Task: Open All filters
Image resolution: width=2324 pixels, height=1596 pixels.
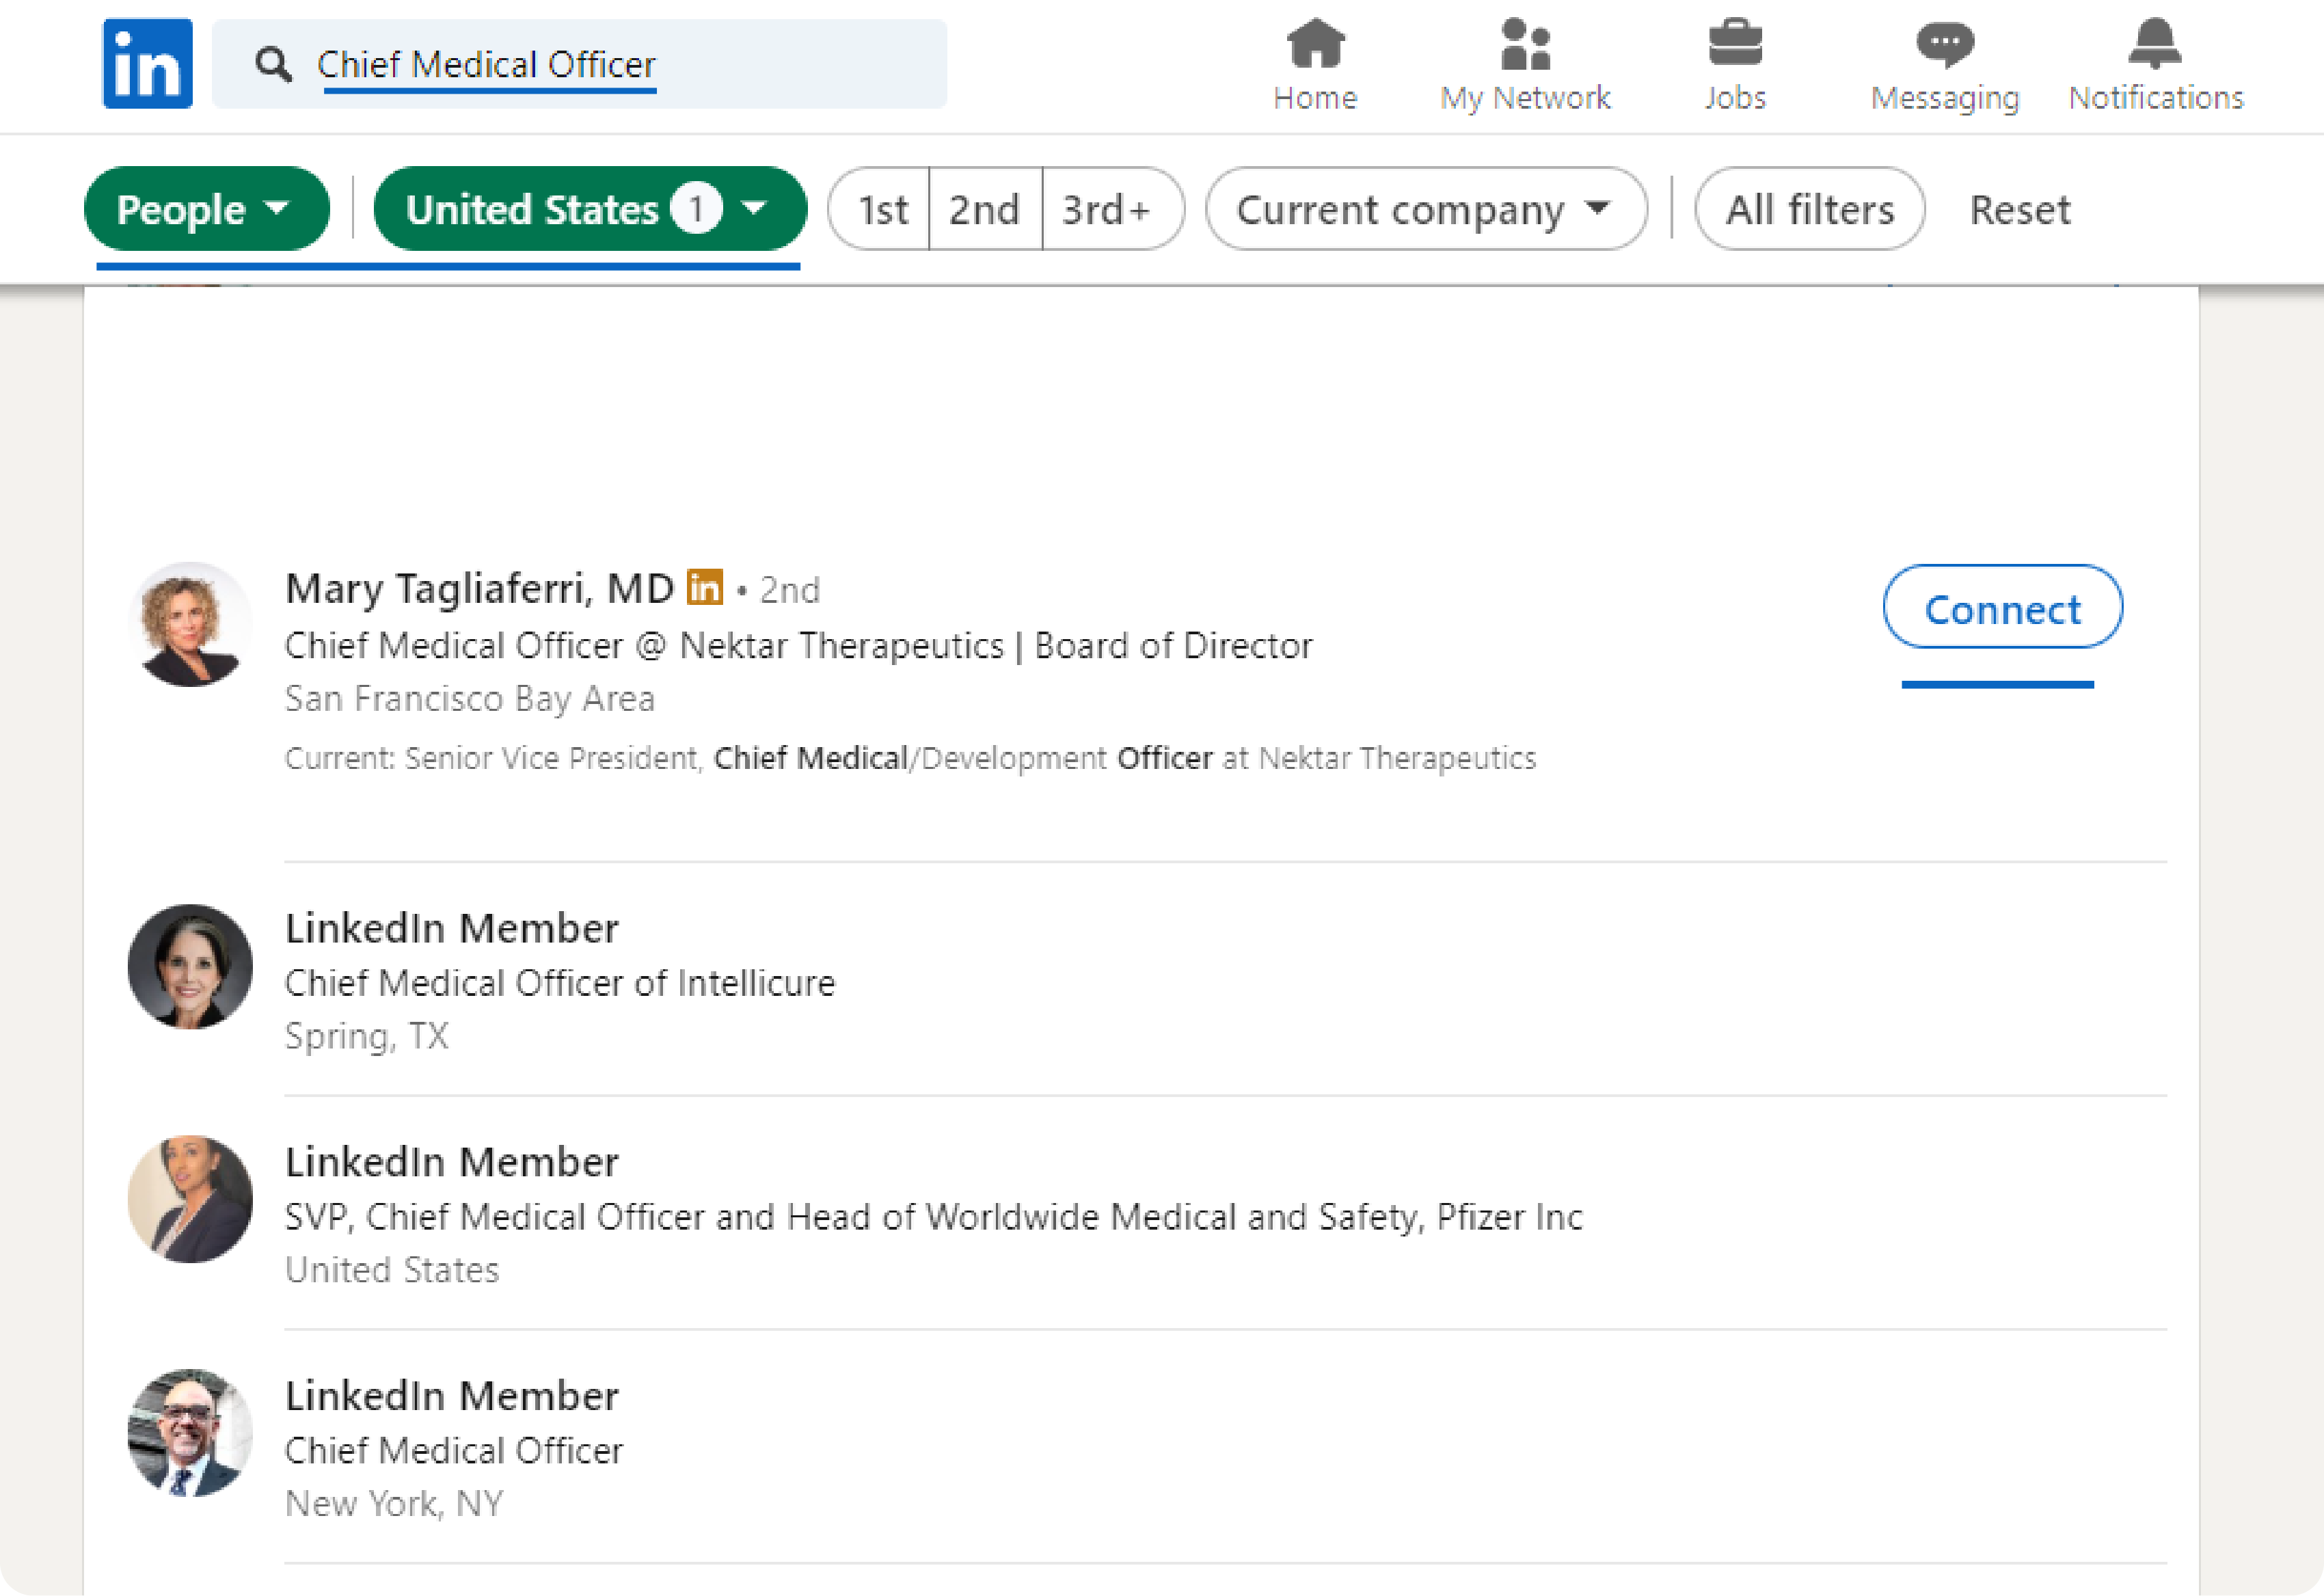Action: tap(1810, 209)
